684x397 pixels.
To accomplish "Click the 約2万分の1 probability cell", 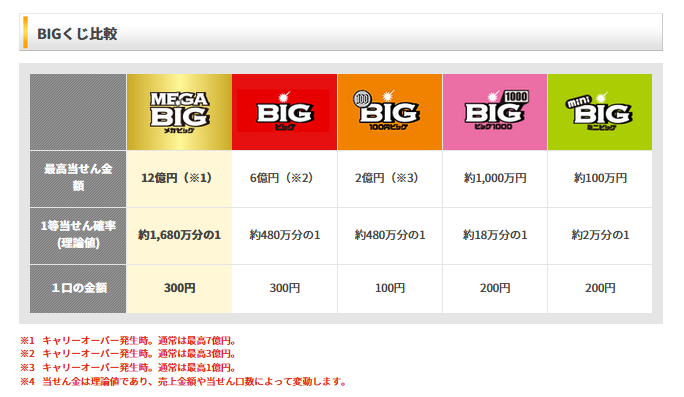I will (600, 236).
